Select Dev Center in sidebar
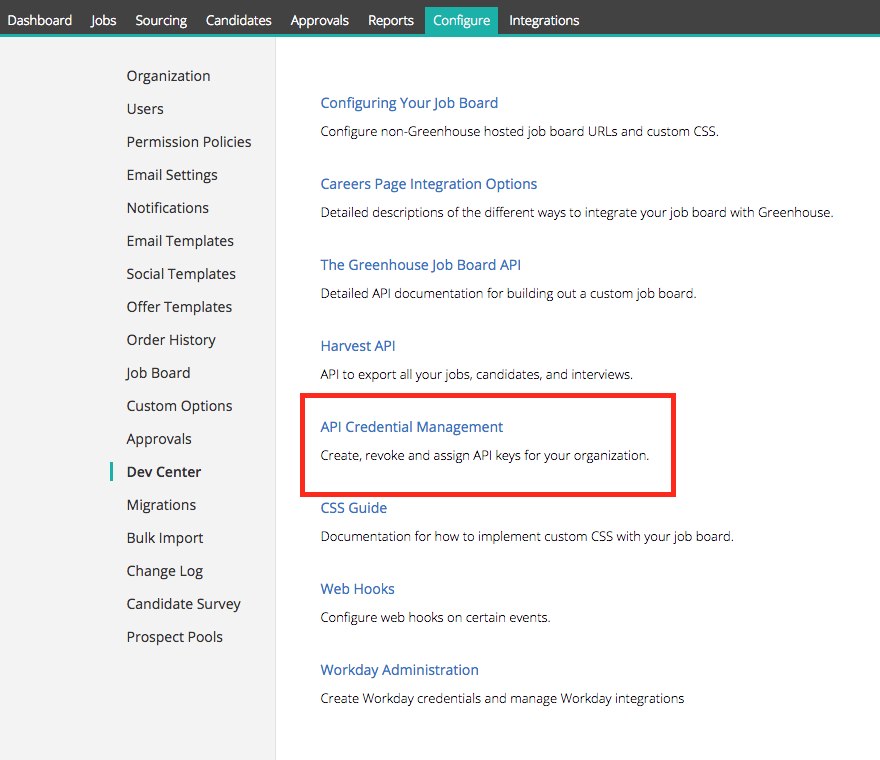880x760 pixels. pos(163,472)
